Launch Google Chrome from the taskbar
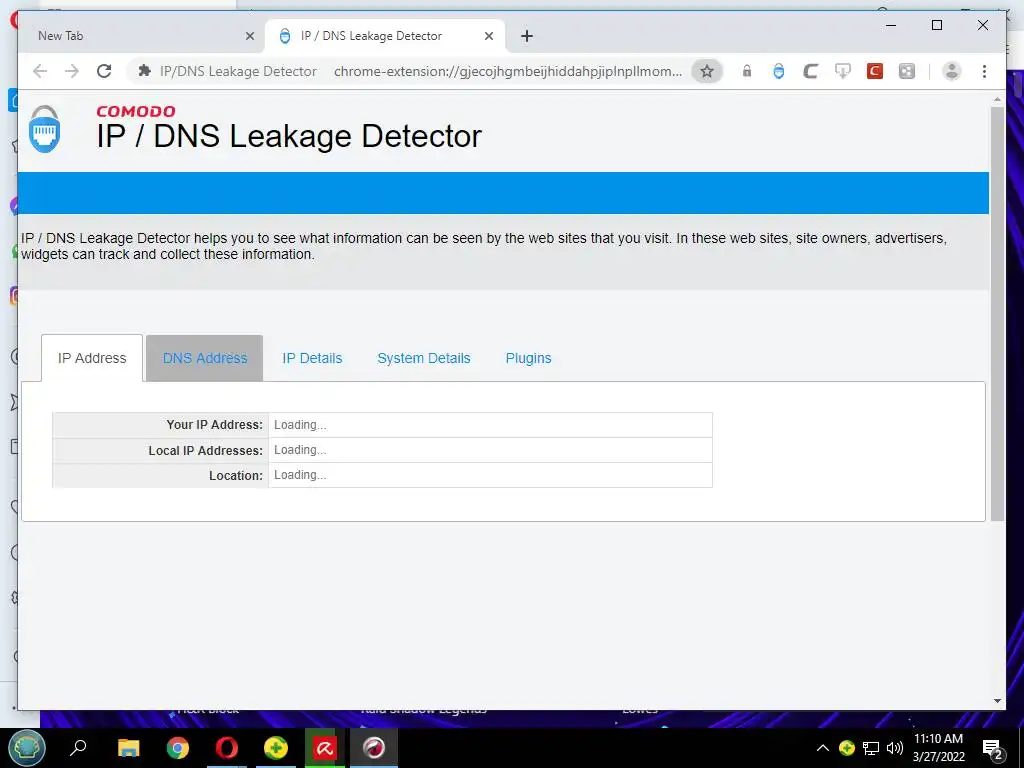The width and height of the screenshot is (1024, 768). (x=177, y=748)
